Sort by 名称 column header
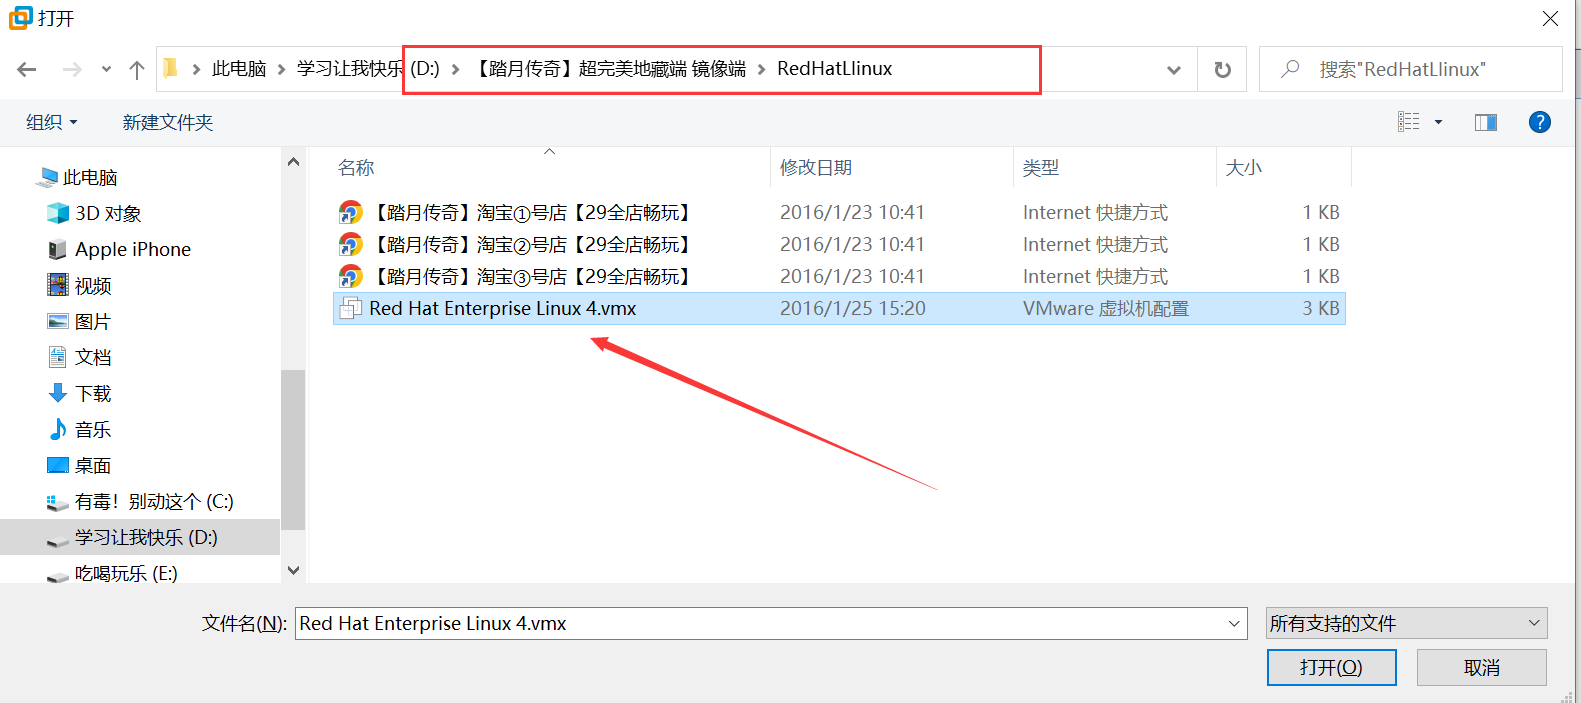Image resolution: width=1581 pixels, height=703 pixels. [x=356, y=167]
